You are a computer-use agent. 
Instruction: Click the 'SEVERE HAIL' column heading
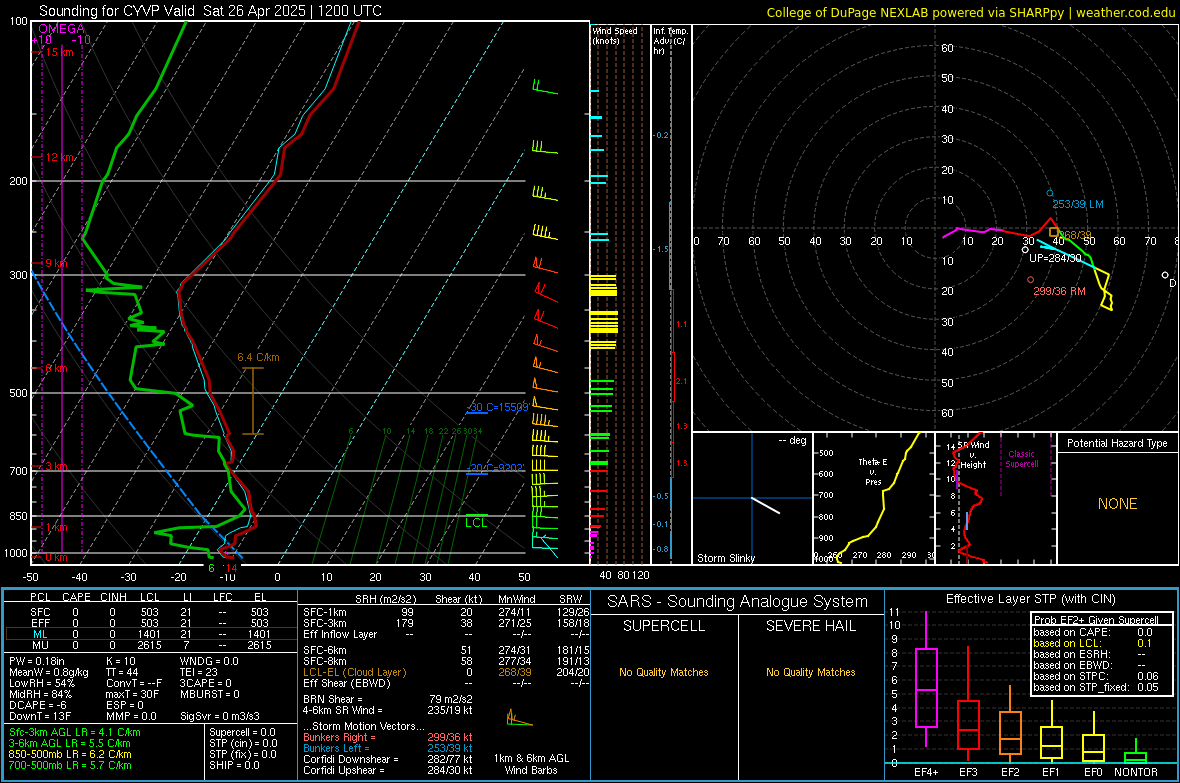[810, 626]
